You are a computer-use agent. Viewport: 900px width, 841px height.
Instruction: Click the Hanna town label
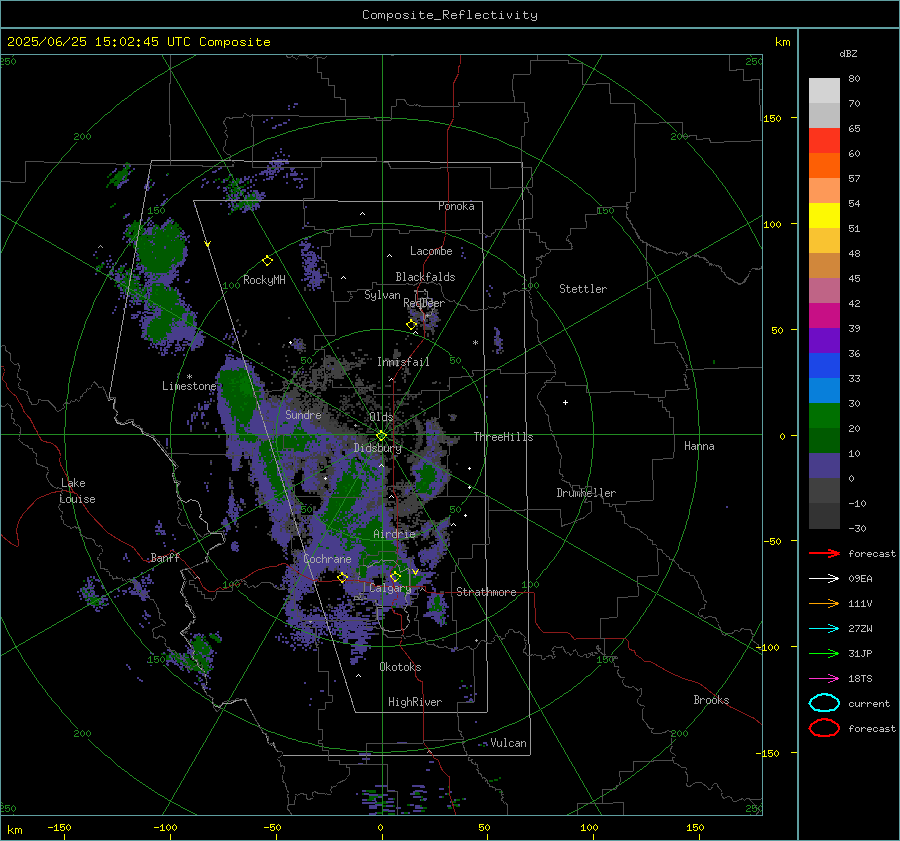(699, 446)
